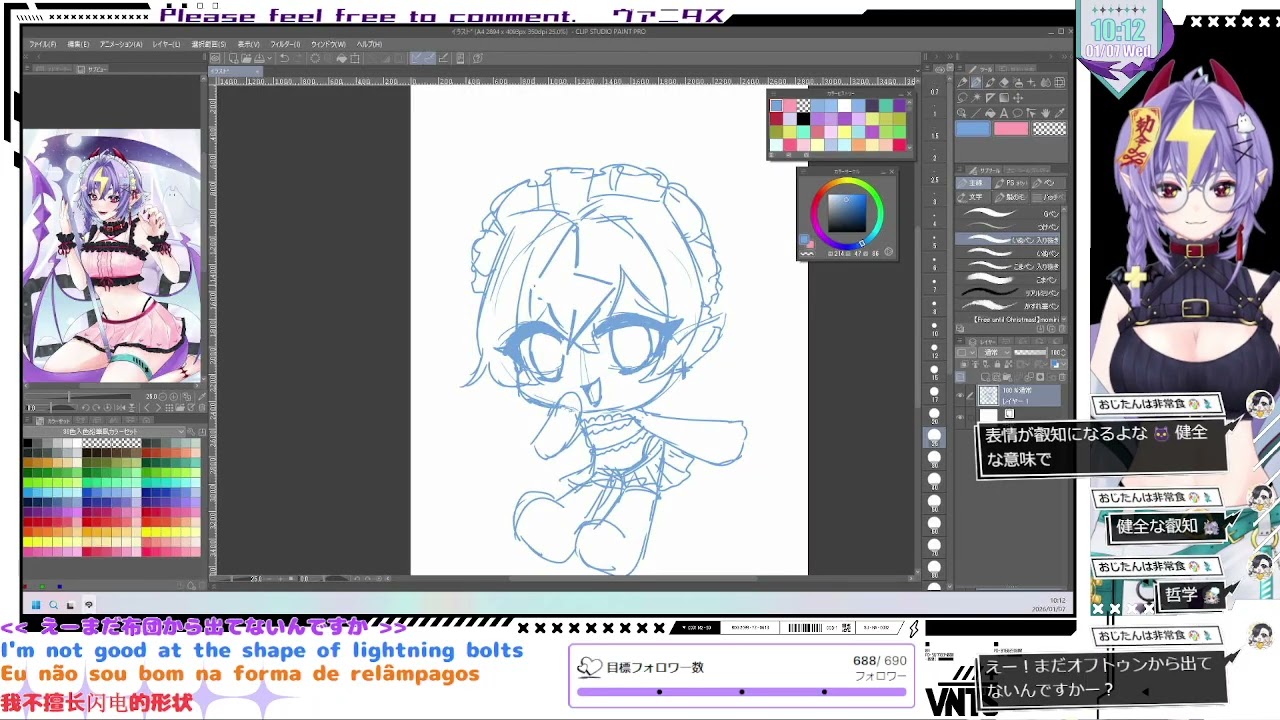This screenshot has width=1280, height=720.
Task: Click the layer opacity slider
Action: point(1030,353)
